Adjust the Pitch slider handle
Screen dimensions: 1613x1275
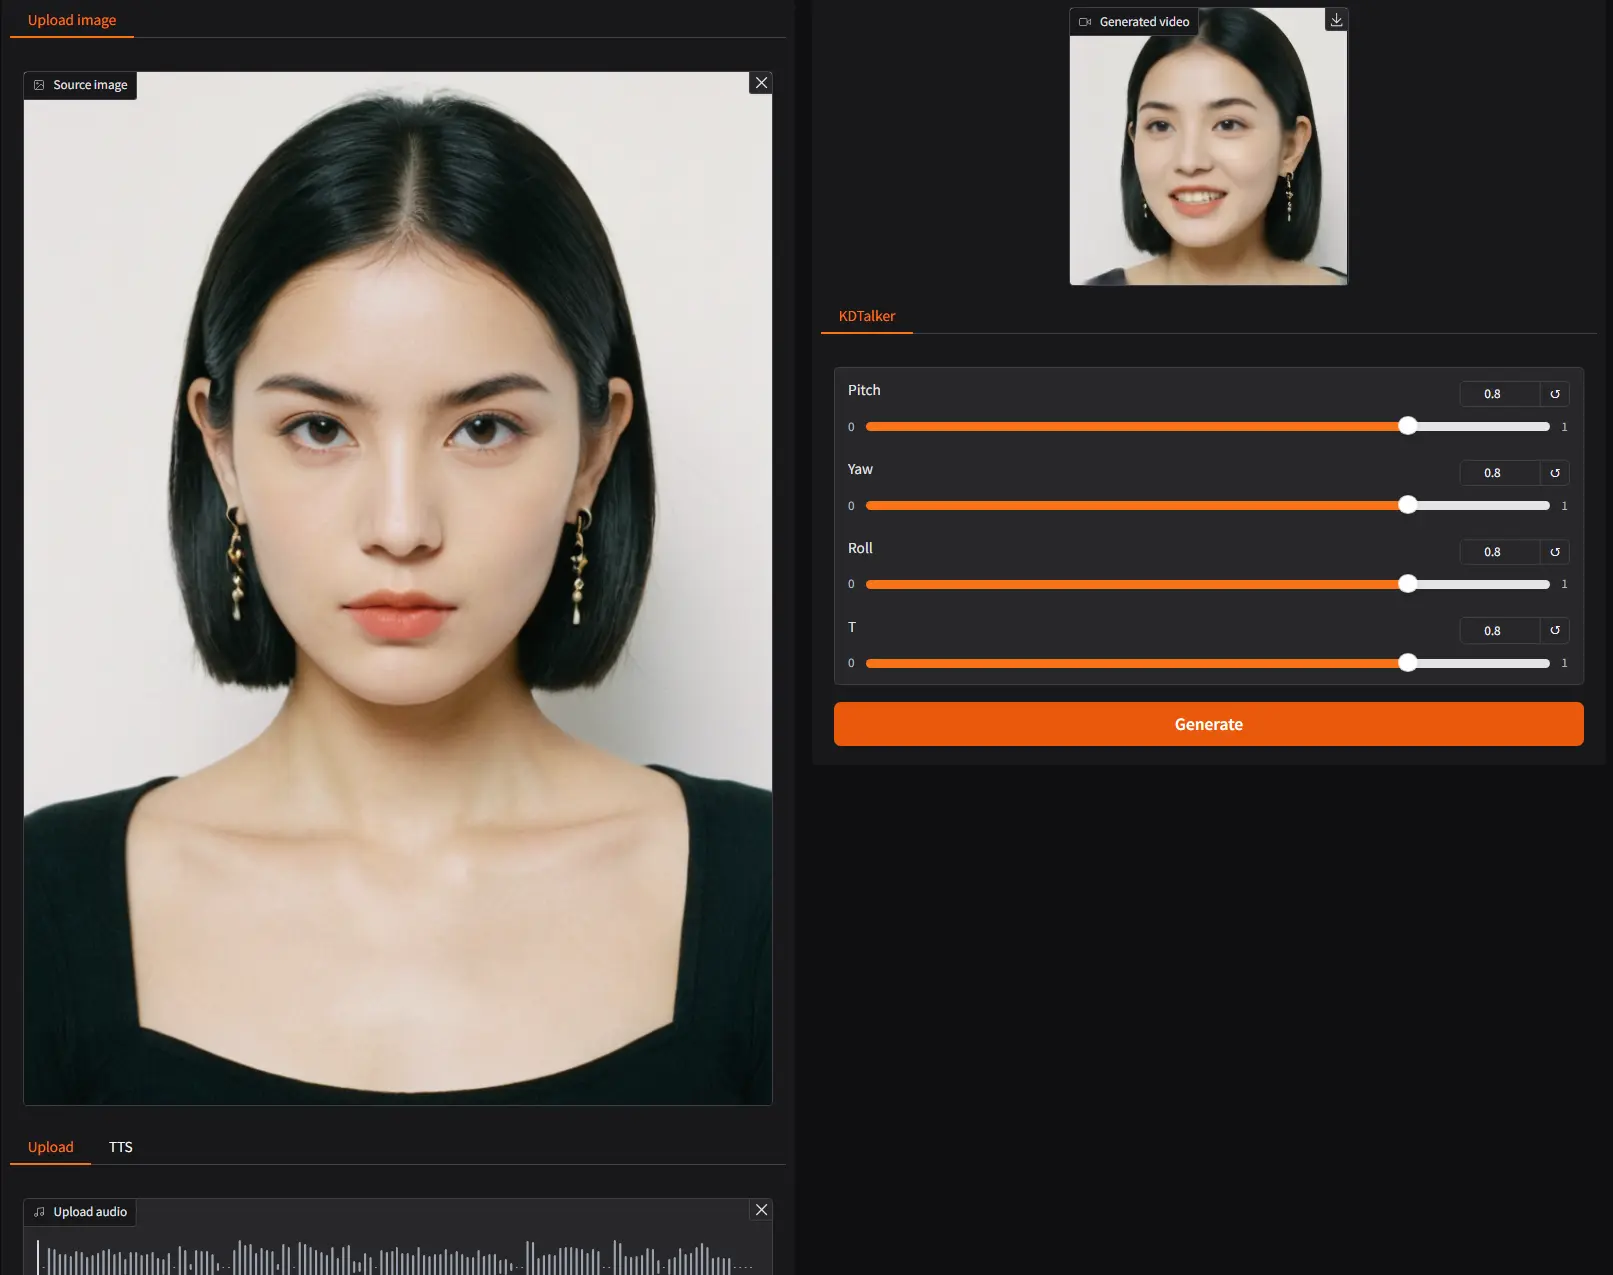click(1407, 426)
